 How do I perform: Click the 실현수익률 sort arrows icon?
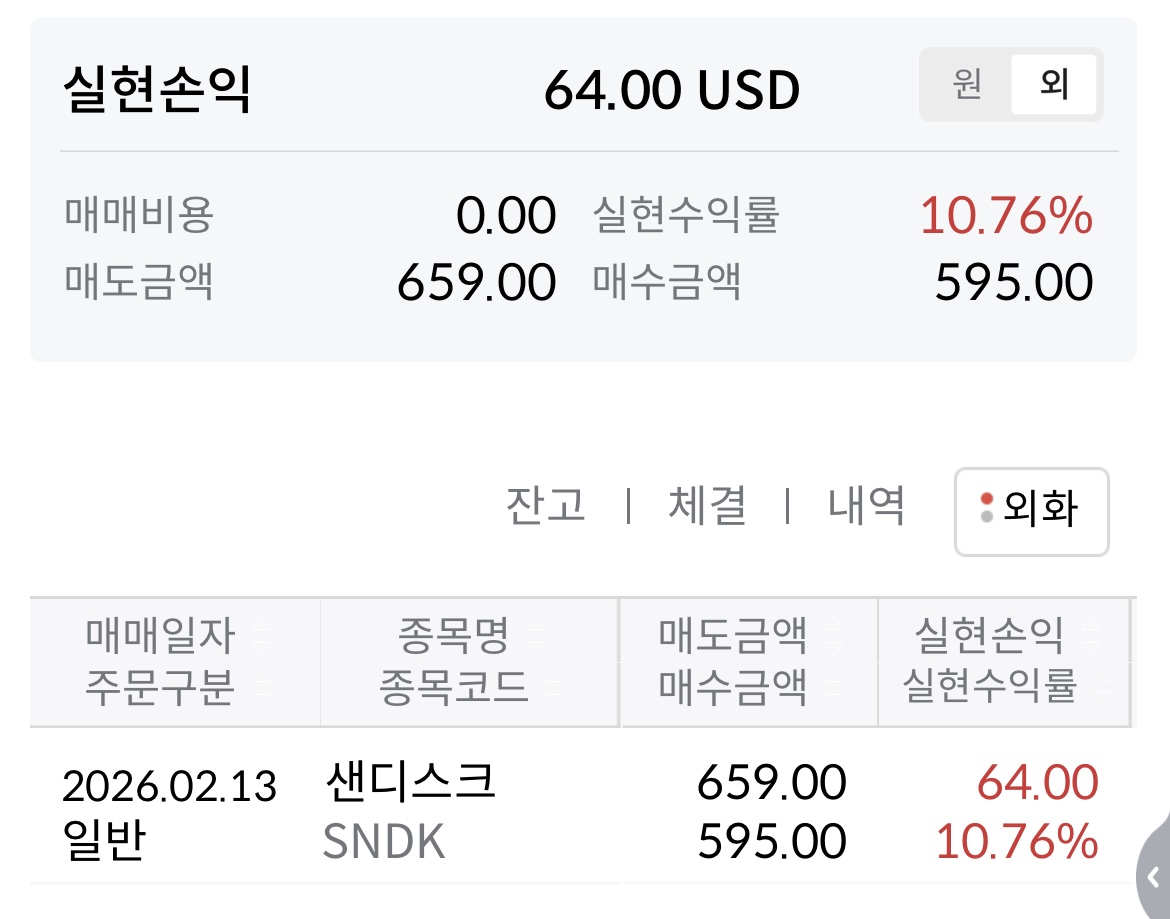[x=1101, y=687]
